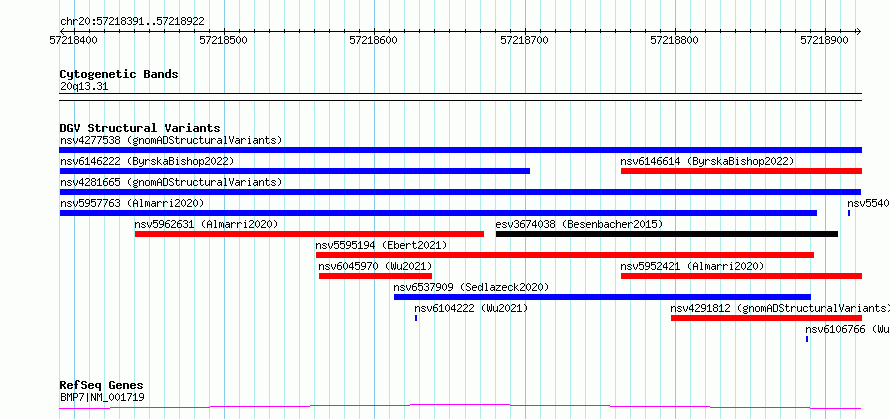890x419 pixels.
Task: Open the nsv5962631 (Almarri2020) label
Action: coord(207,224)
